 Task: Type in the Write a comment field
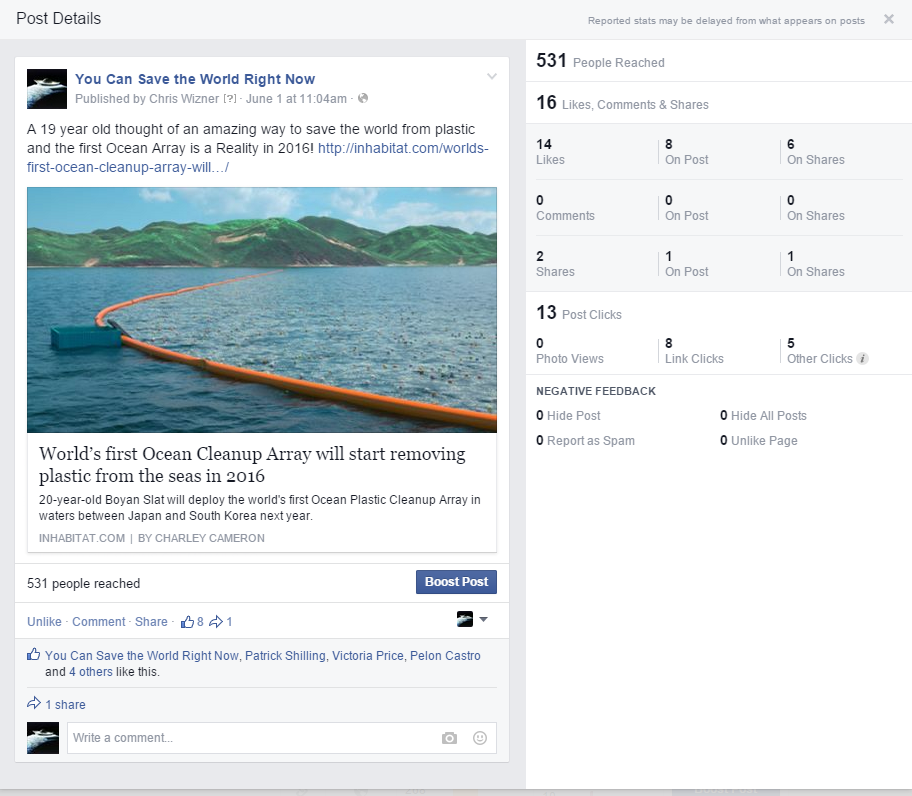click(250, 738)
